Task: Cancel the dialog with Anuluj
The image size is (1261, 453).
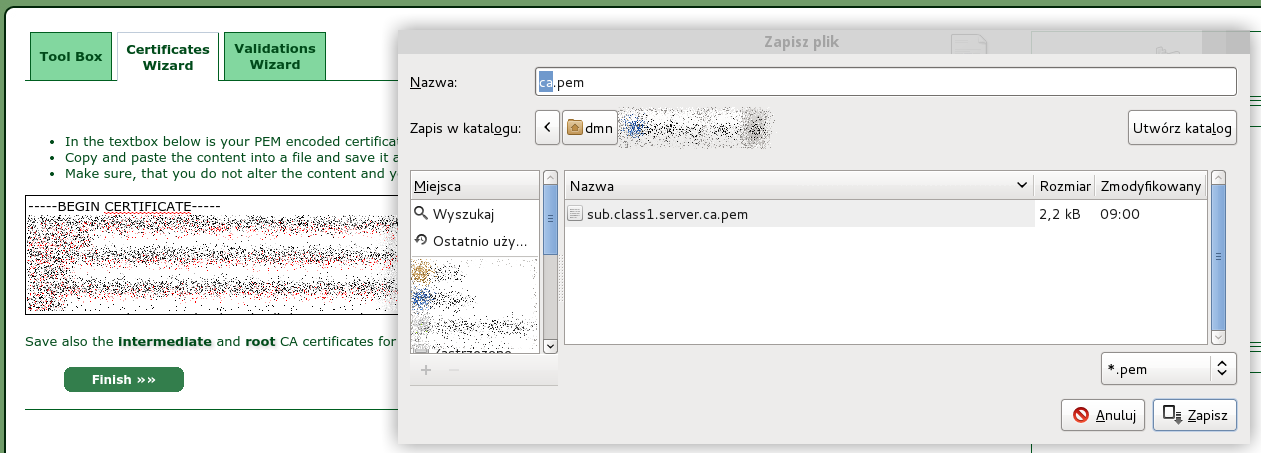Action: [x=1104, y=415]
